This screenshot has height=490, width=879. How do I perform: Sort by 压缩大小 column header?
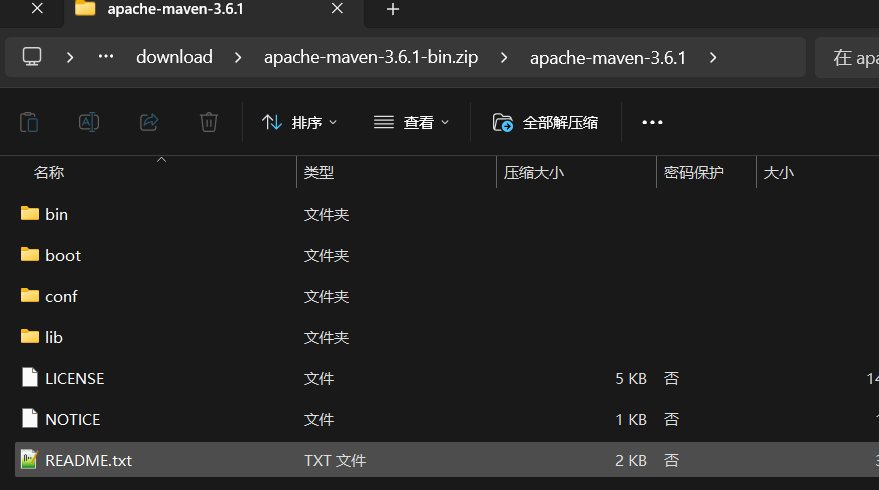(534, 173)
